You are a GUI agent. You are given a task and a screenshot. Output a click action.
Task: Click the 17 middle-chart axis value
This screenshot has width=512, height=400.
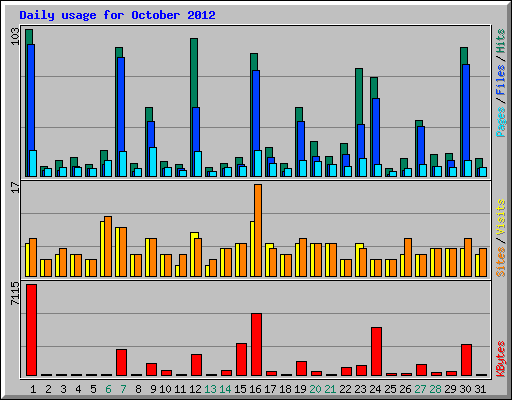coord(15,188)
